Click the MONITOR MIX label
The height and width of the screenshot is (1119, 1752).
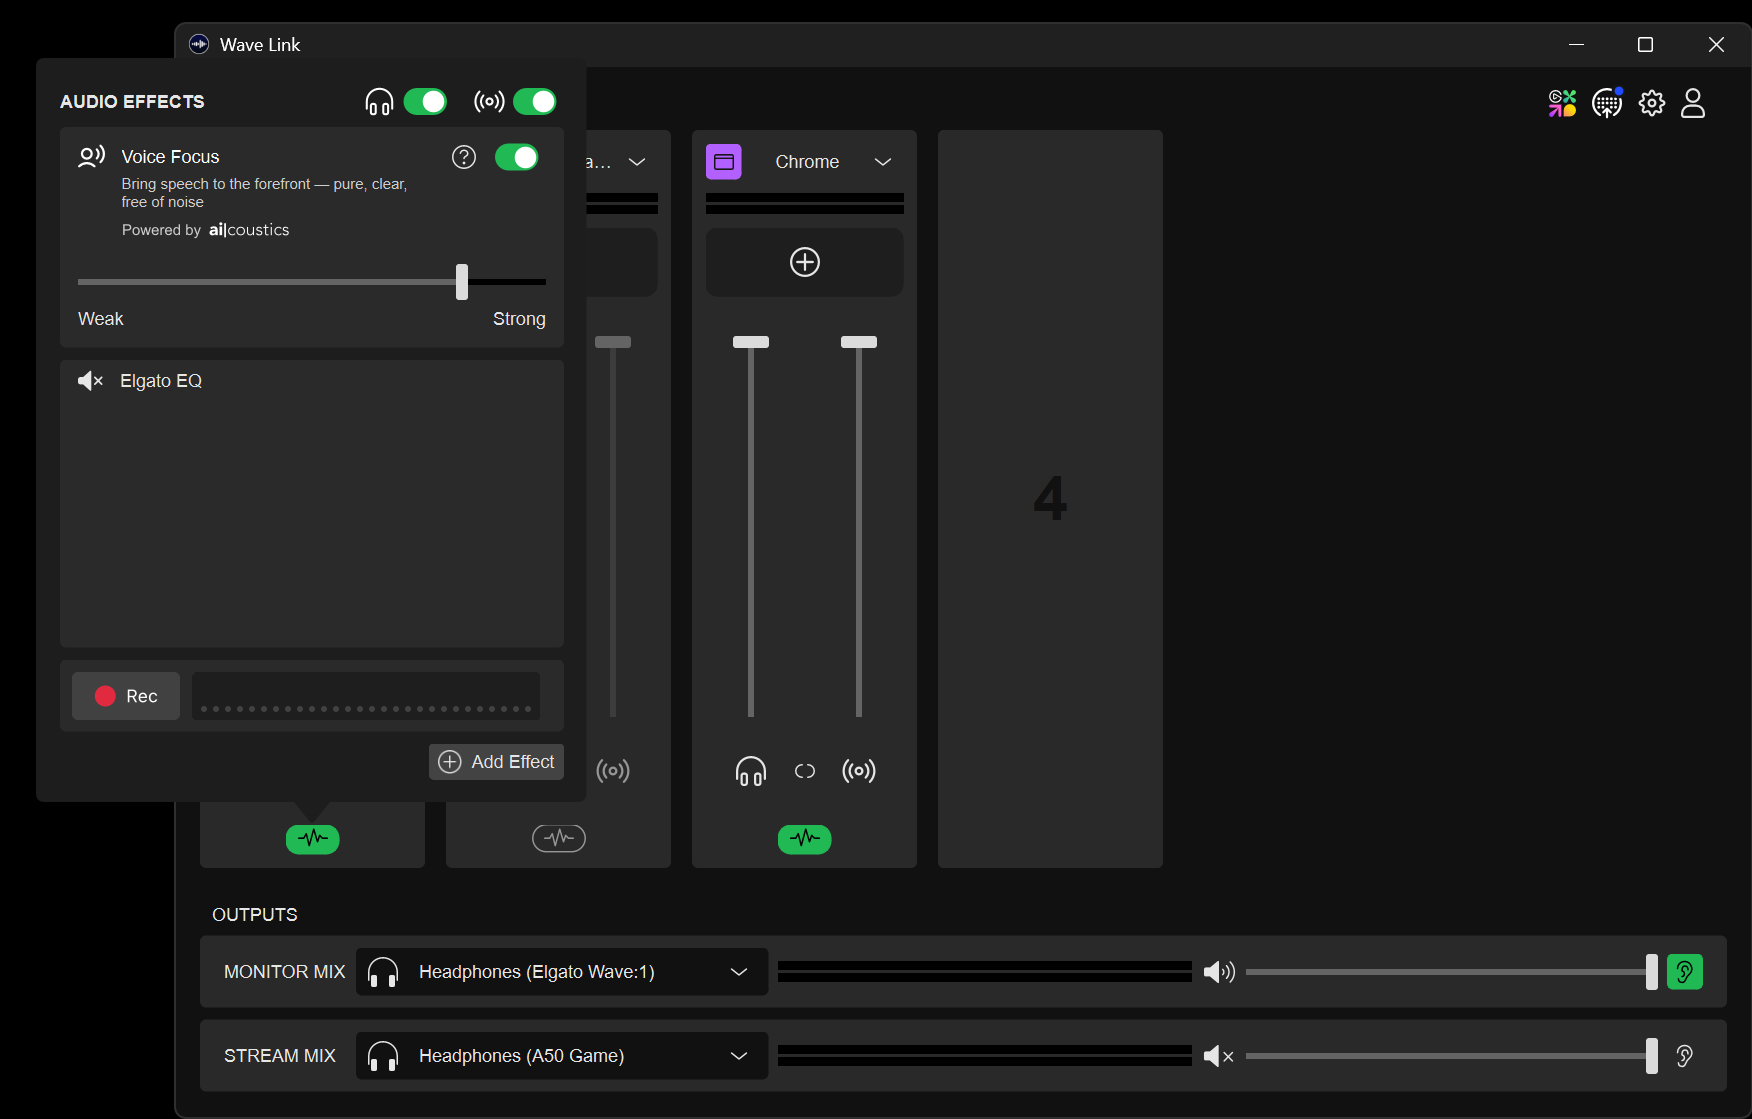[284, 972]
